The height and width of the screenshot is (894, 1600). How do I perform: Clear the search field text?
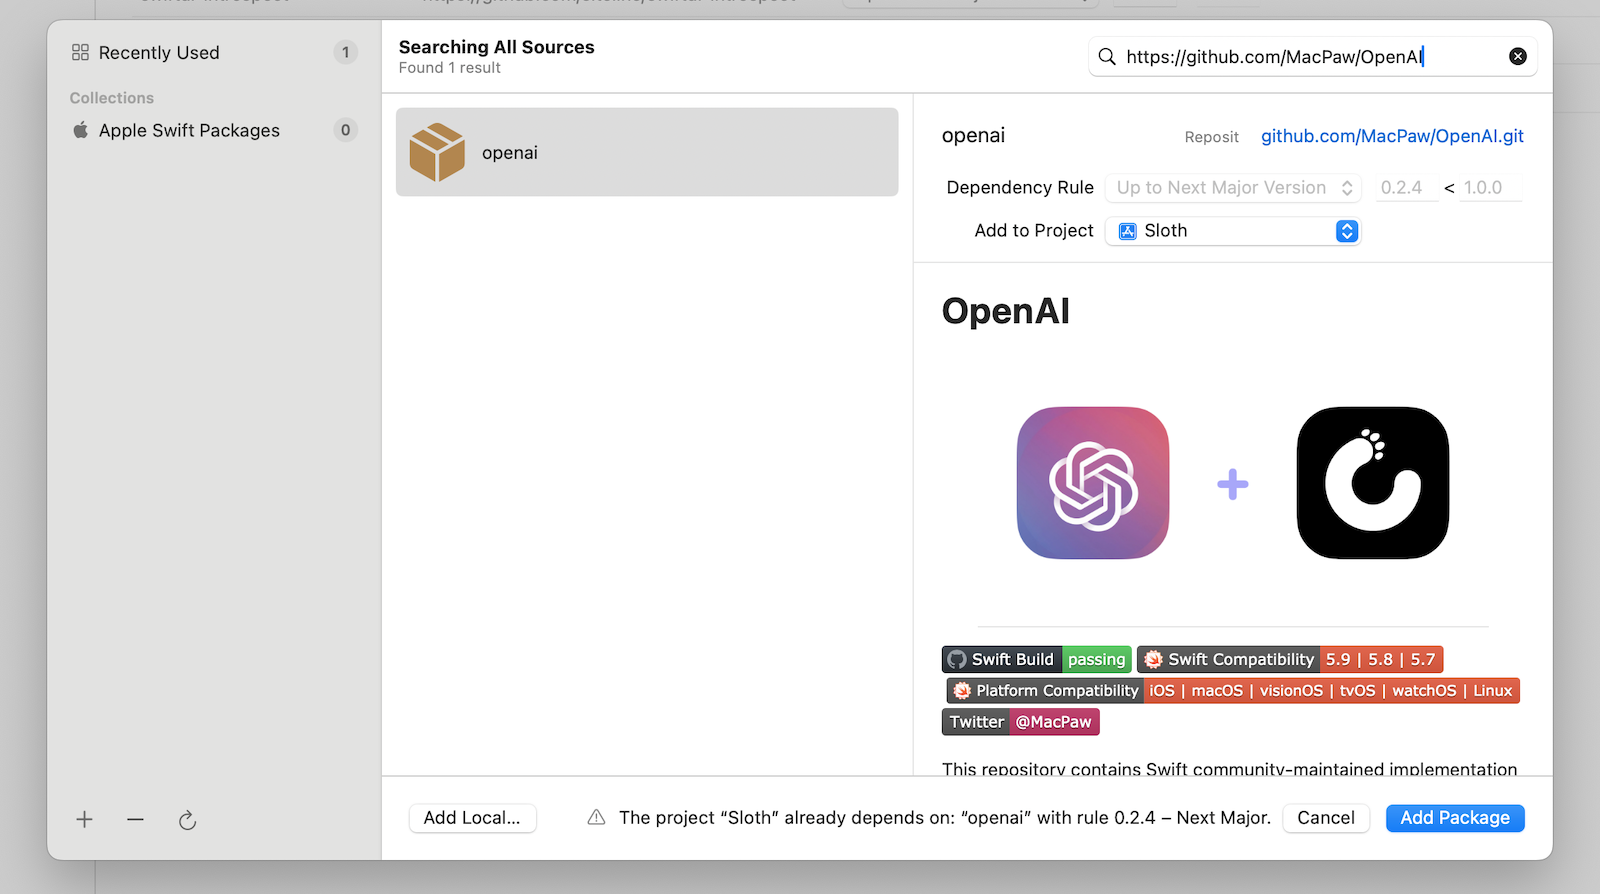coord(1518,56)
